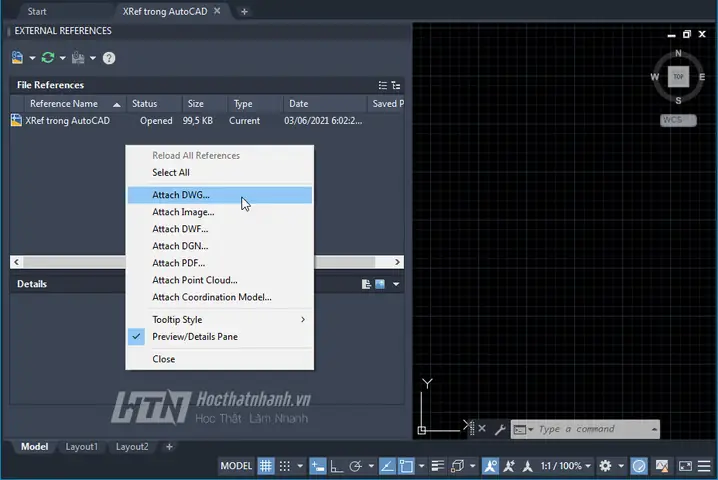Viewport: 718px width, 480px height.
Task: Open the object snap settings dropdown
Action: point(421,466)
